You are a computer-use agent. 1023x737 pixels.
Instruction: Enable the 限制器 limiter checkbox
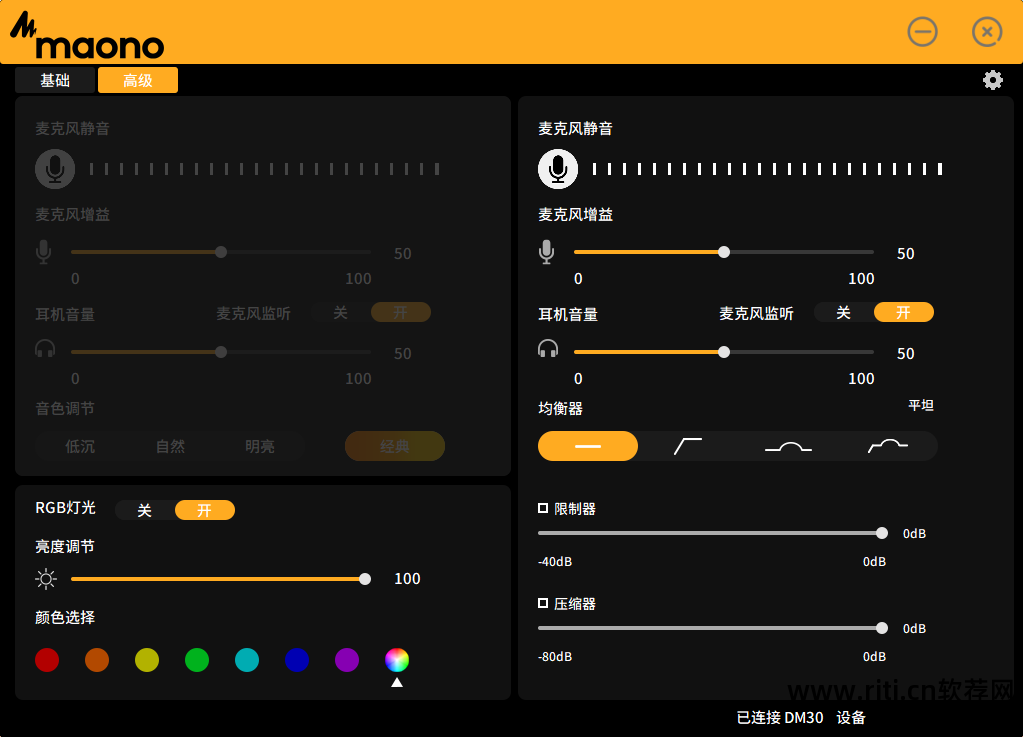[543, 508]
